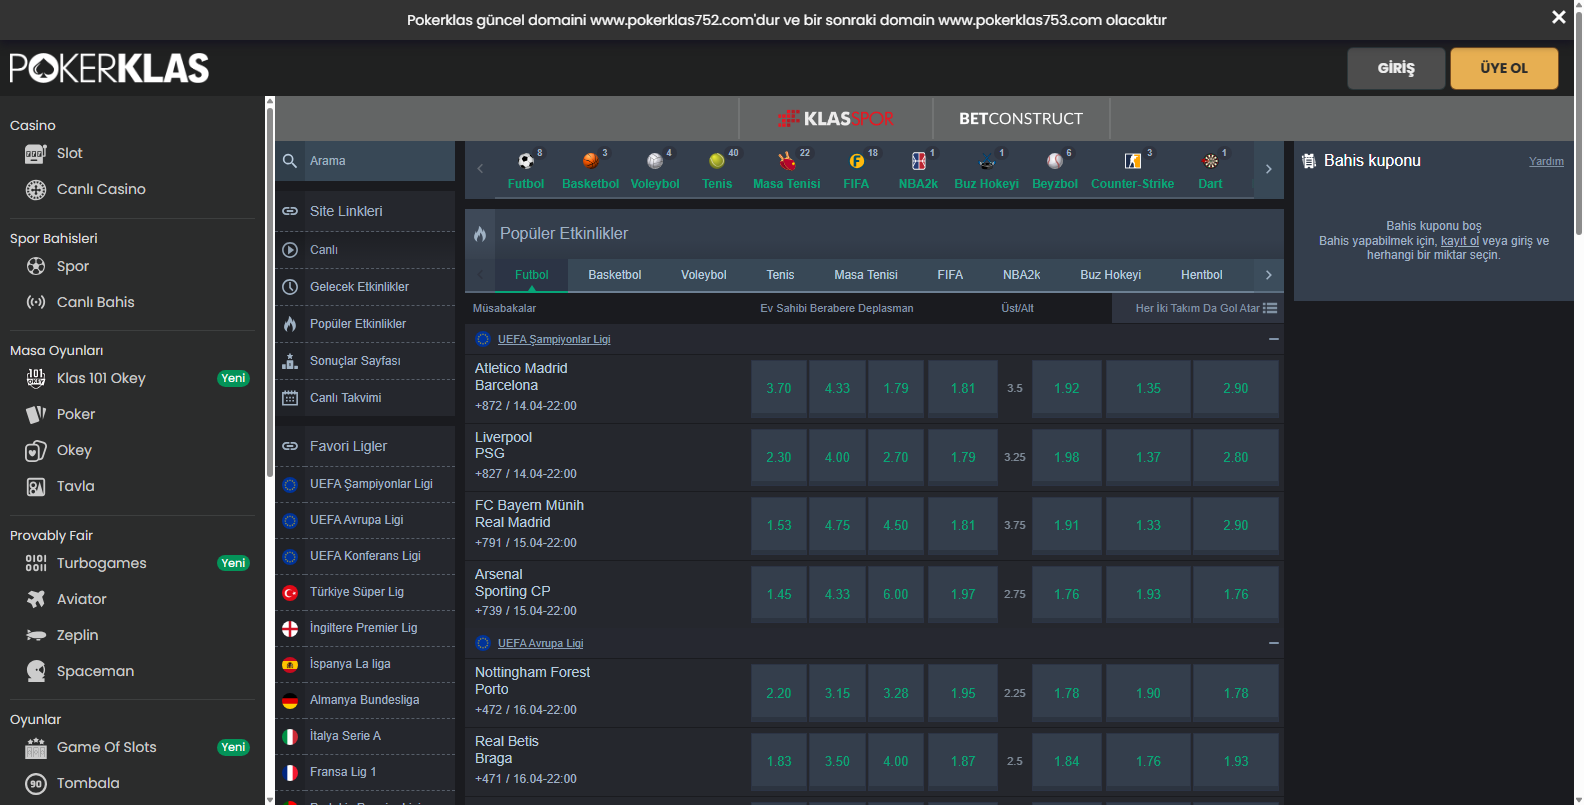This screenshot has width=1584, height=805.
Task: Show previous sports in the icon carousel
Action: [480, 169]
